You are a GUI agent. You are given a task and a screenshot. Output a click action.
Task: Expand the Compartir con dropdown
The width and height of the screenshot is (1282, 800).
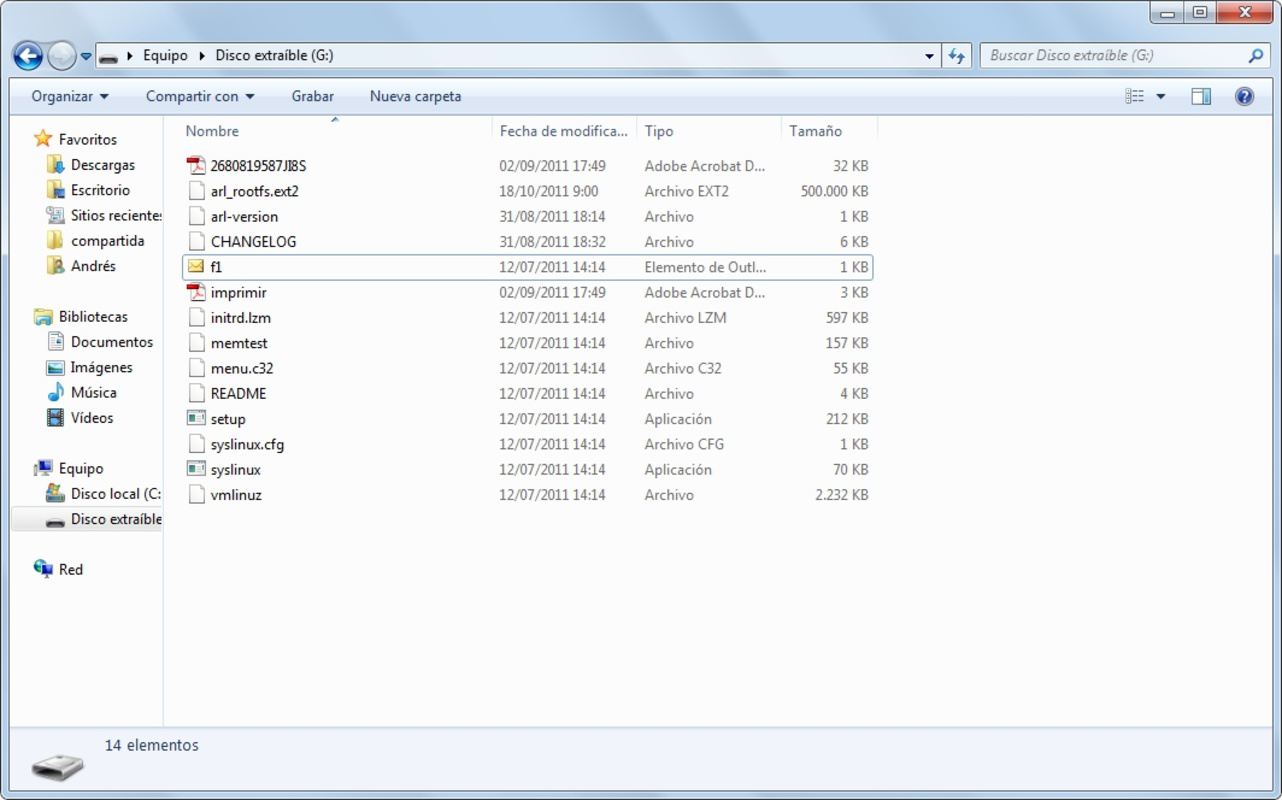point(198,95)
